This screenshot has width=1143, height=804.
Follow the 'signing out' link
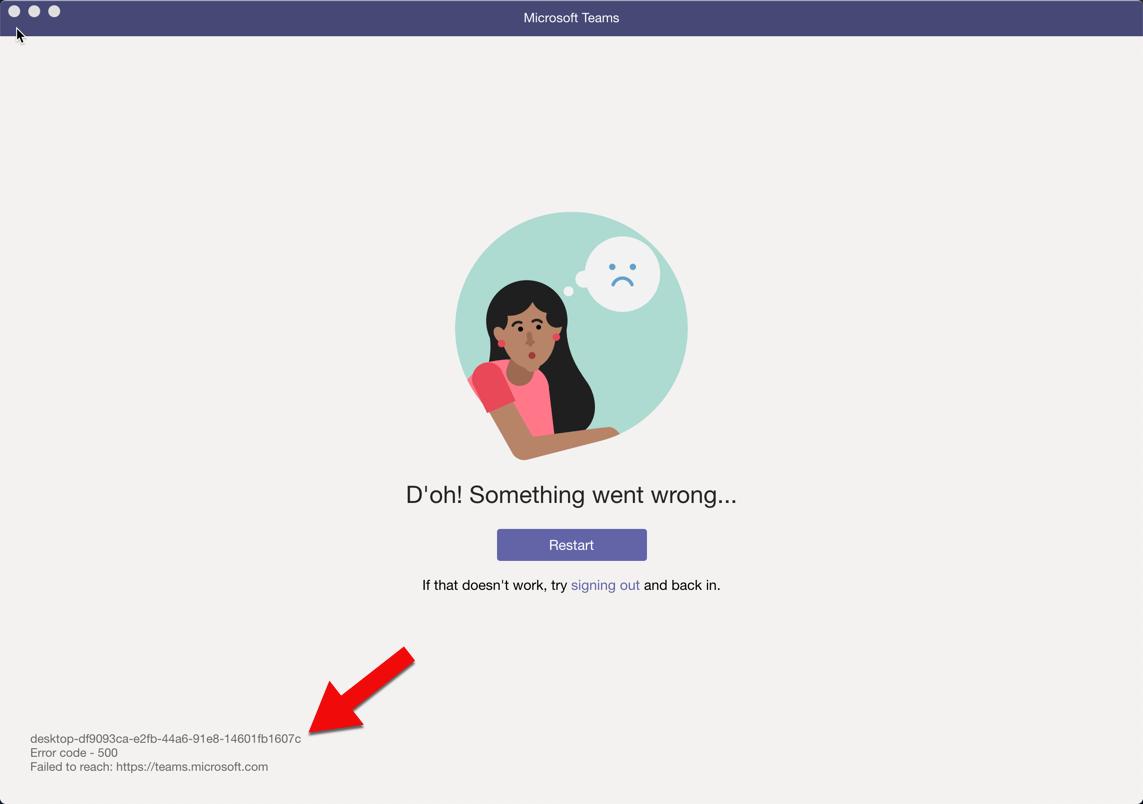tap(605, 585)
